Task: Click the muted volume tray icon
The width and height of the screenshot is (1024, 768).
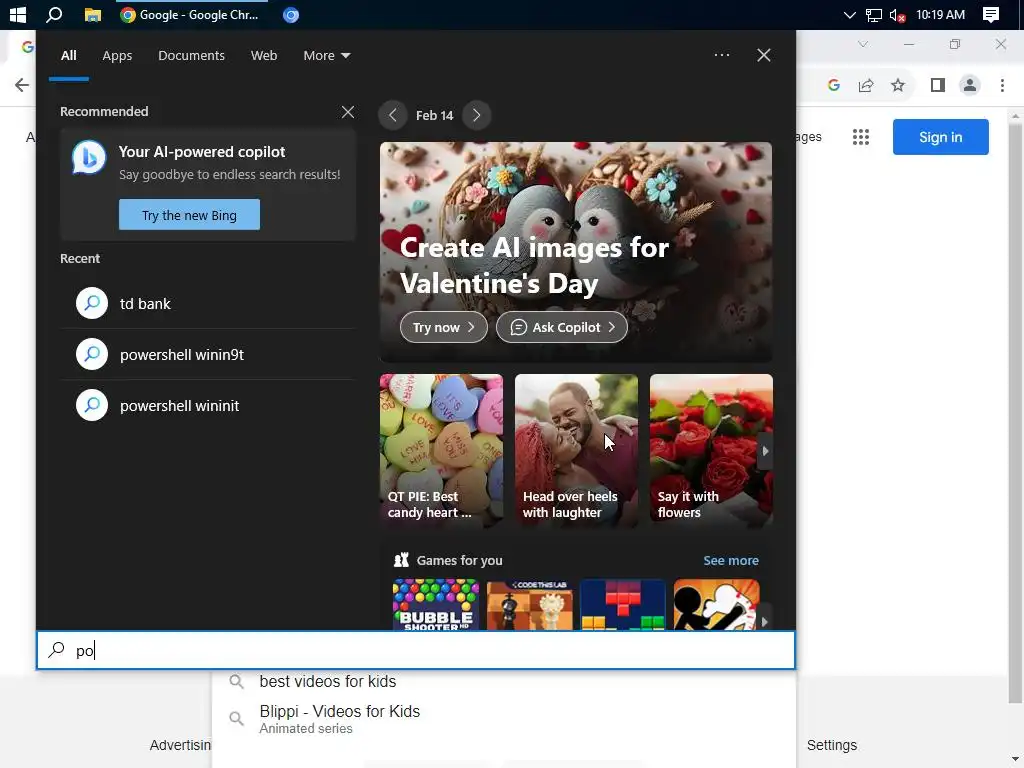Action: (897, 14)
